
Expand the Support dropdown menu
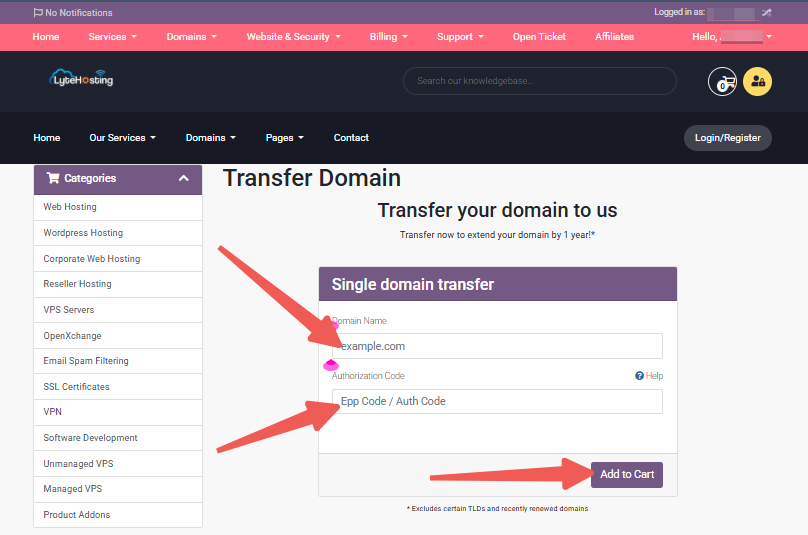460,37
